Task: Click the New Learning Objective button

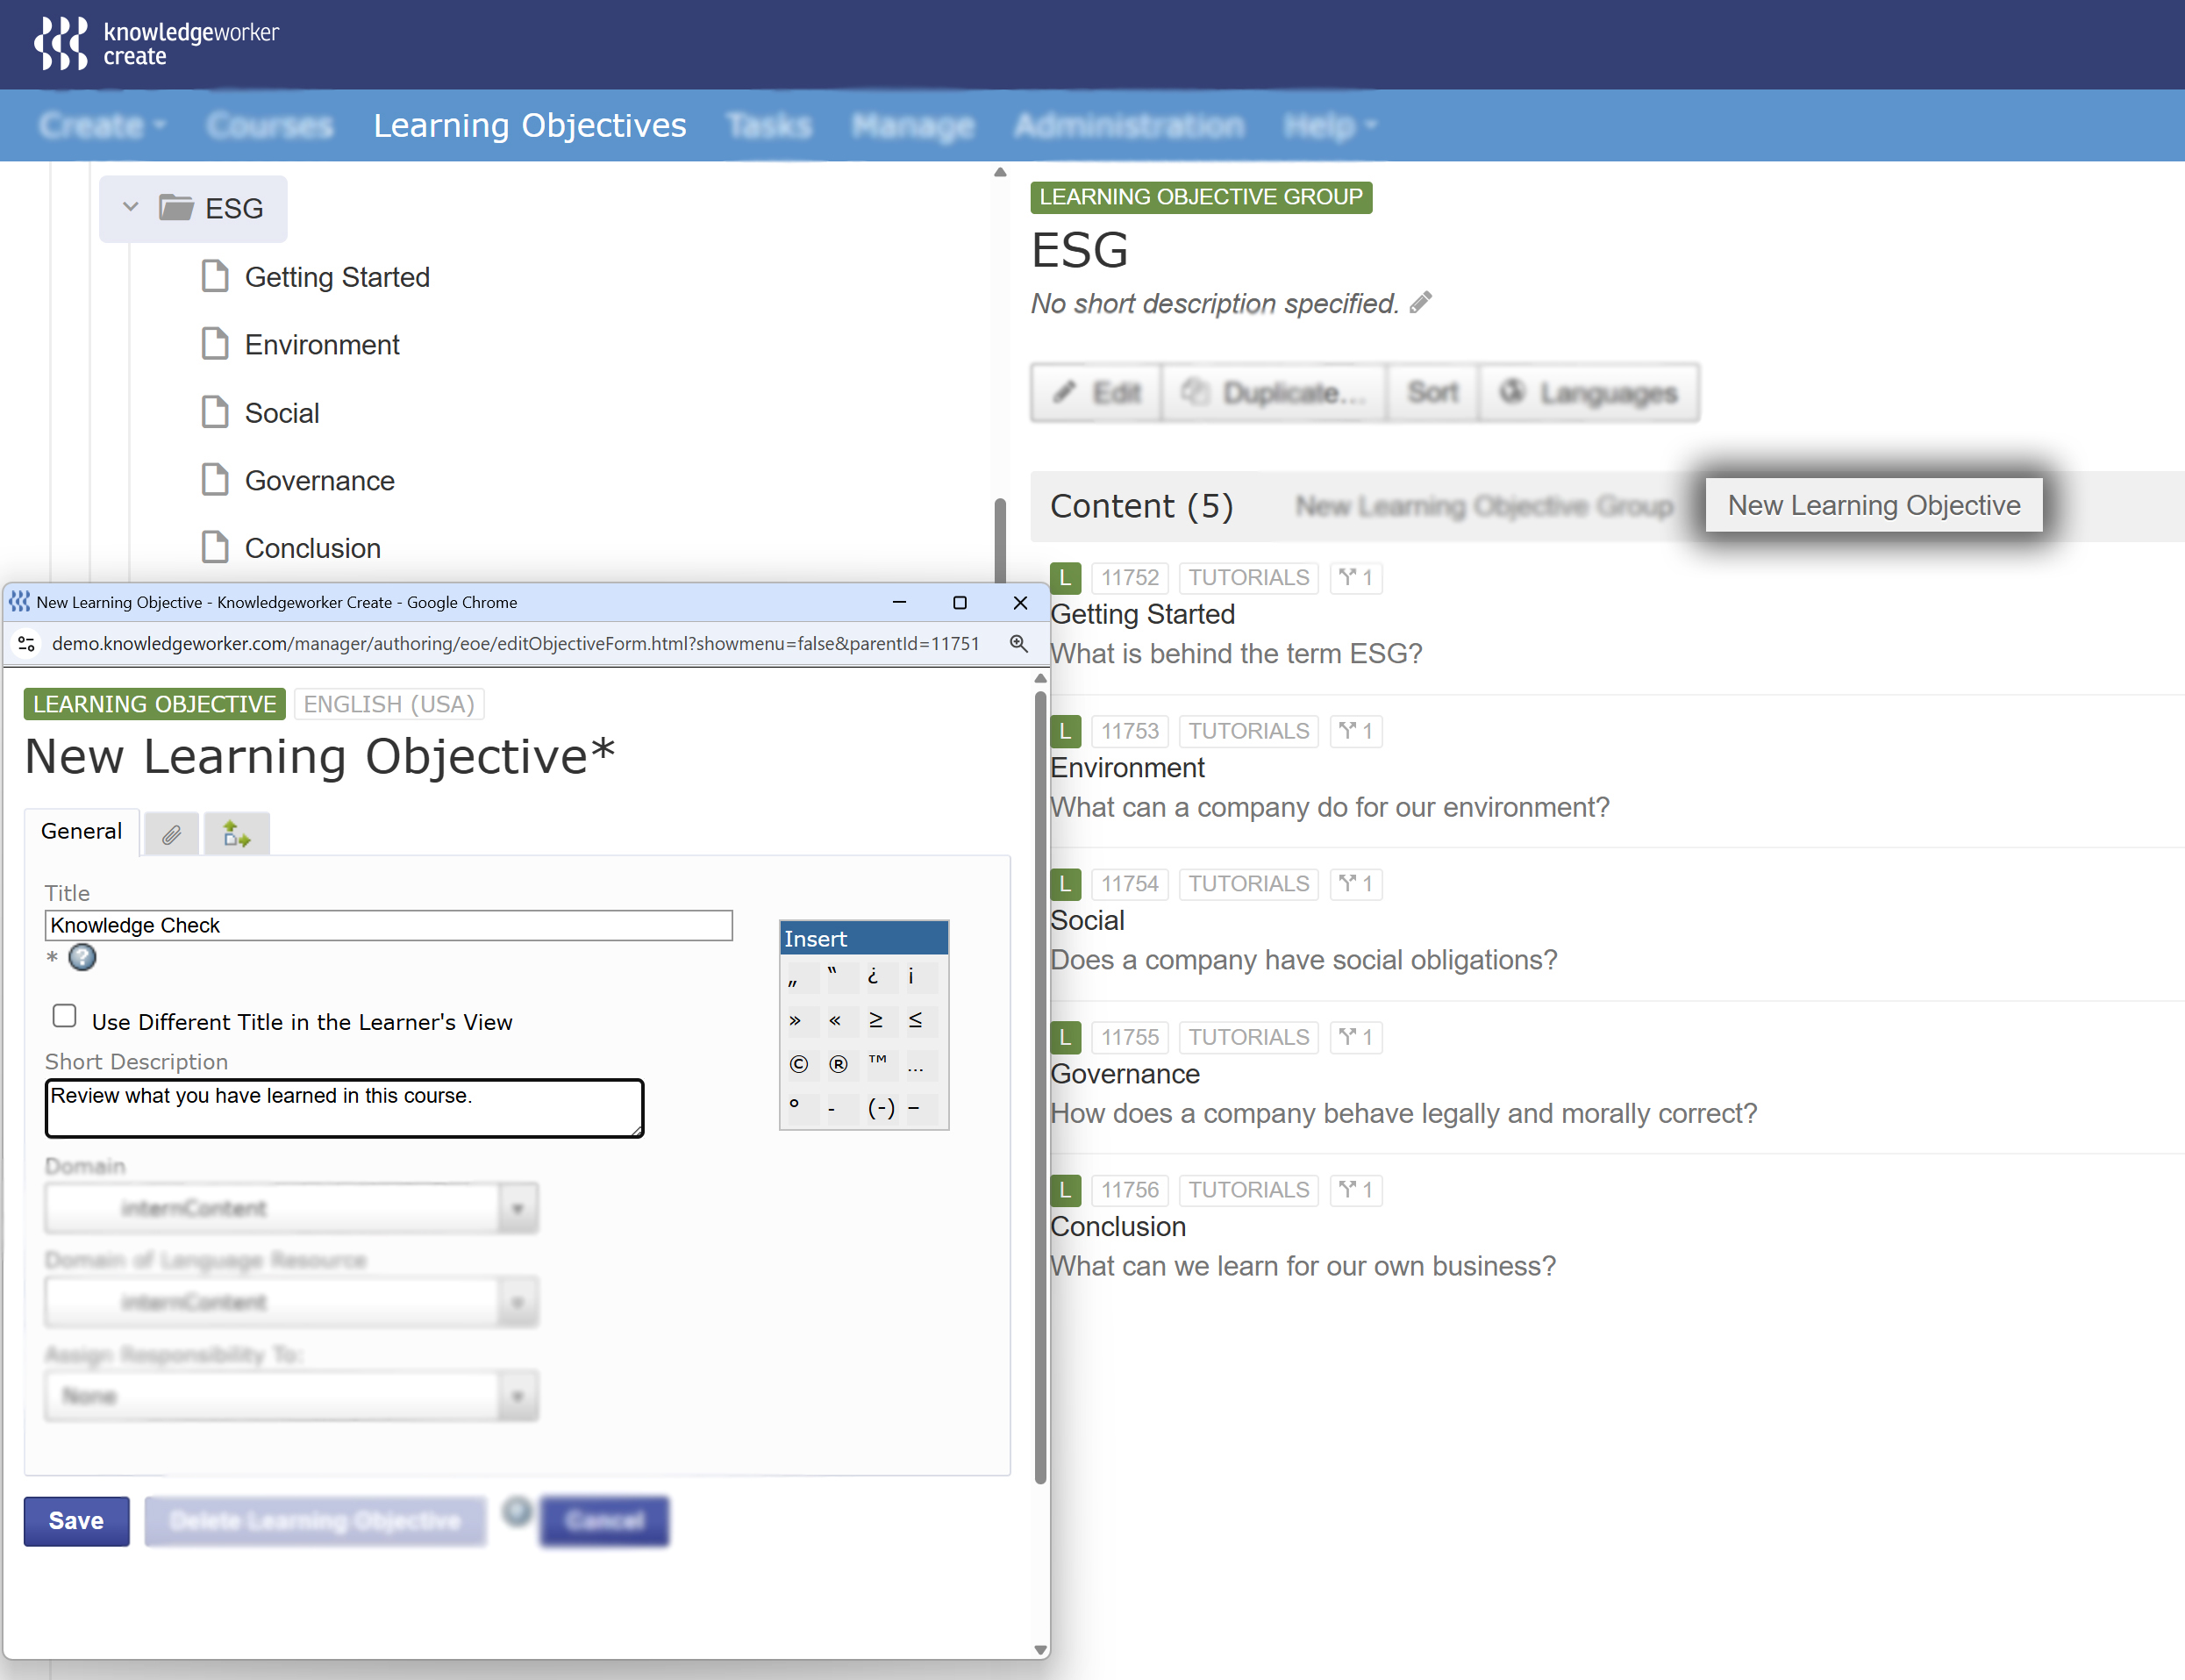Action: (x=1873, y=505)
